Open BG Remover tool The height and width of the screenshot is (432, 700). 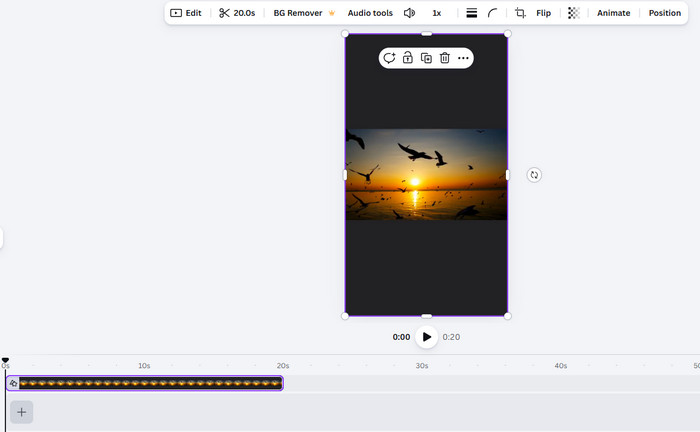[298, 13]
